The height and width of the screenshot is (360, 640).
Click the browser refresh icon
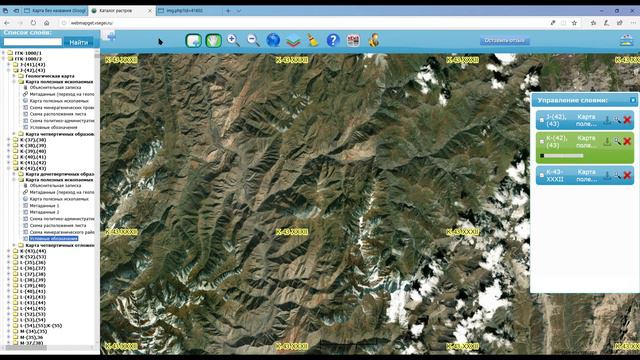pos(33,23)
